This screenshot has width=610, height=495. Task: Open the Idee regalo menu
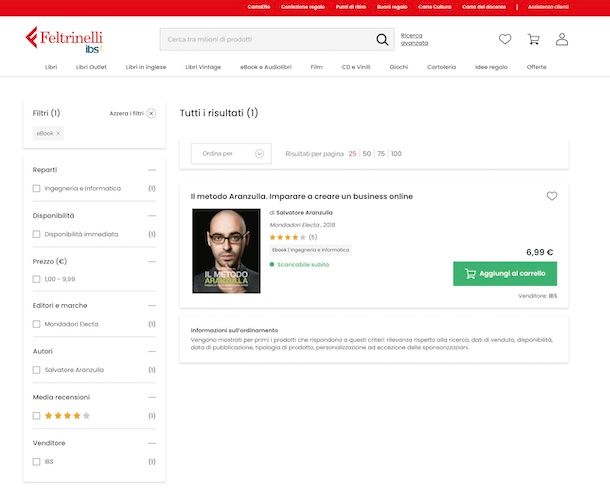pos(491,67)
